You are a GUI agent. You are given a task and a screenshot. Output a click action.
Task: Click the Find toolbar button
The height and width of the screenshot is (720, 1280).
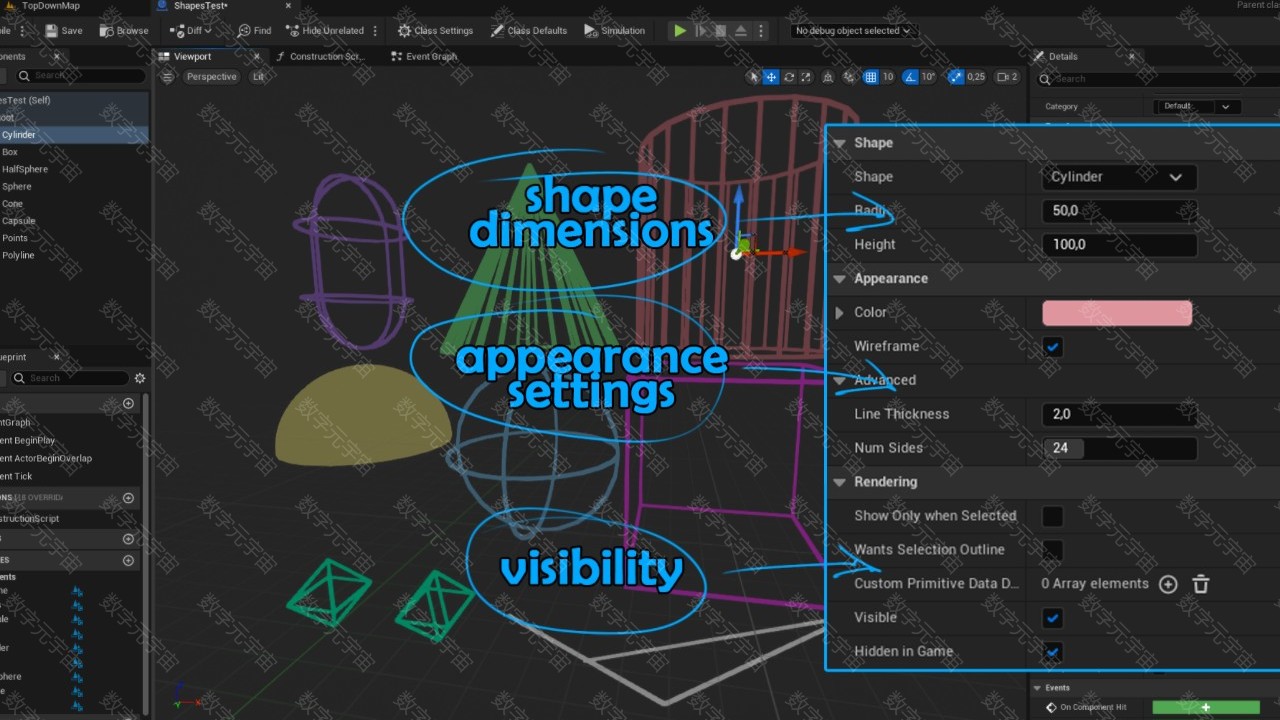point(254,31)
